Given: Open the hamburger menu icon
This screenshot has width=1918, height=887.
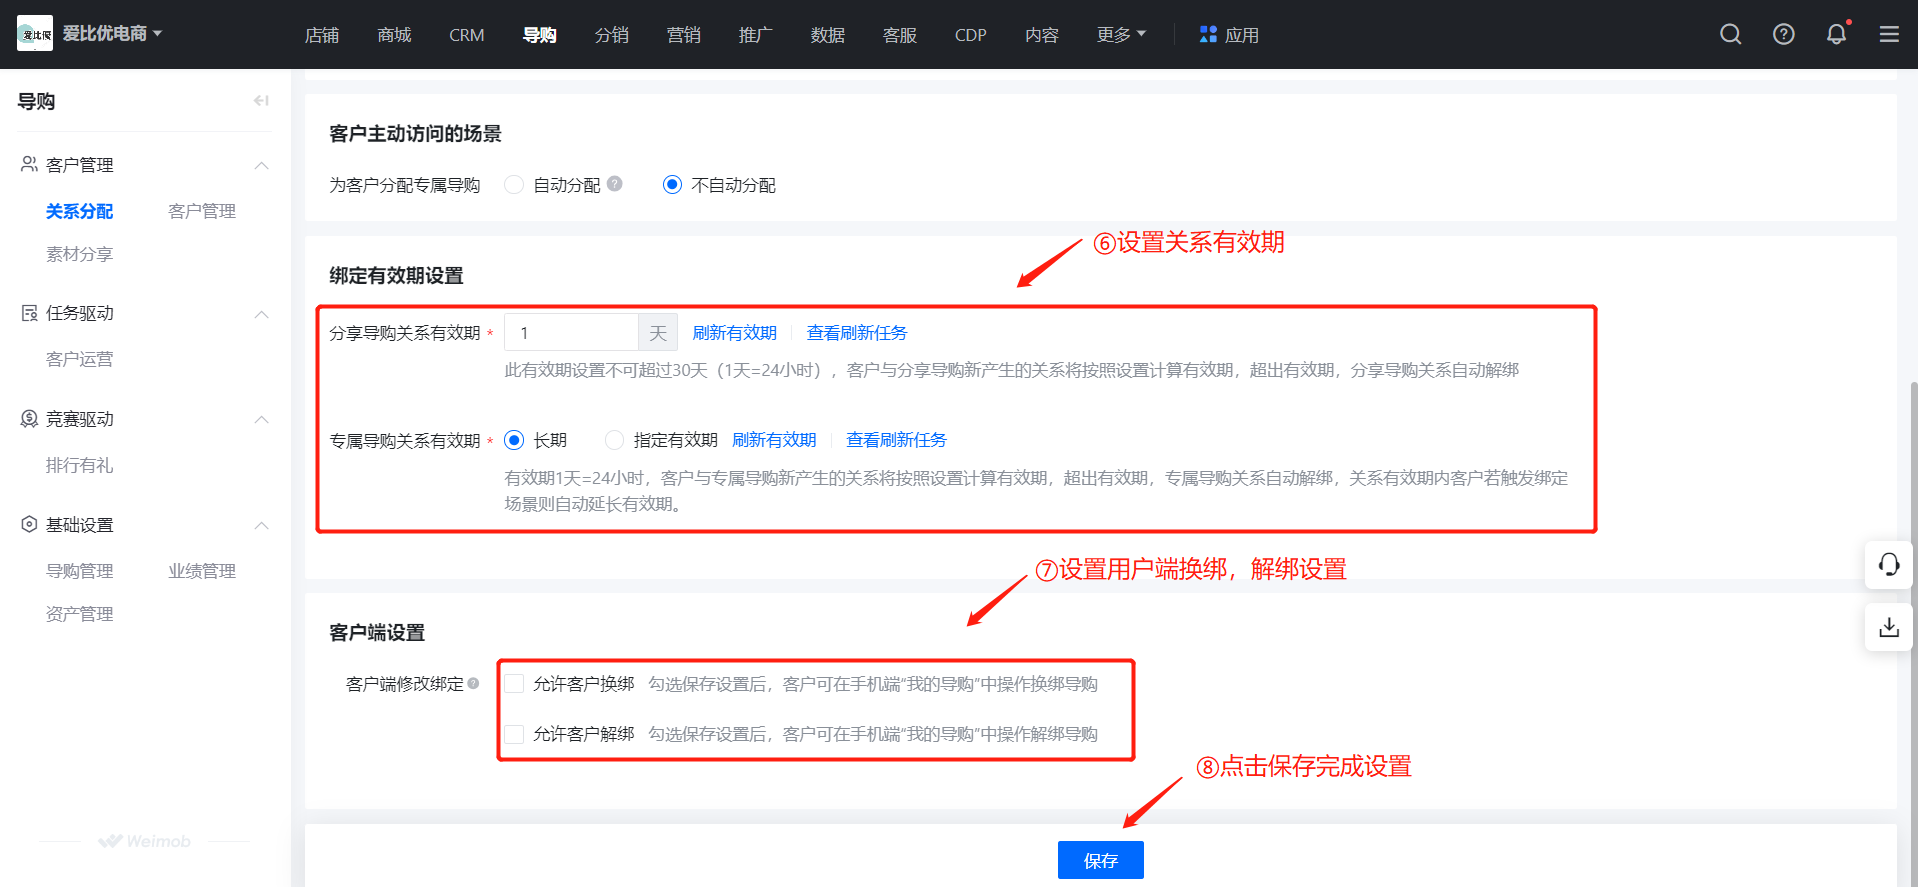Looking at the screenshot, I should [x=1889, y=35].
